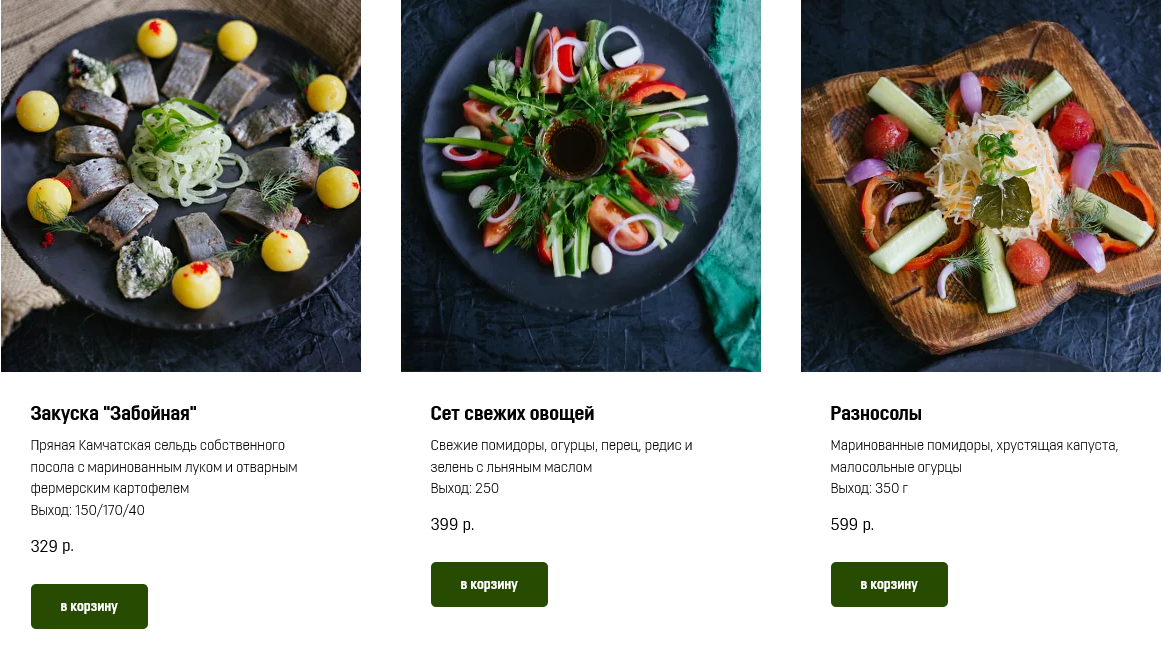Click the marinated onion pile on herring plate
This screenshot has height=663, width=1161.
pos(186,155)
